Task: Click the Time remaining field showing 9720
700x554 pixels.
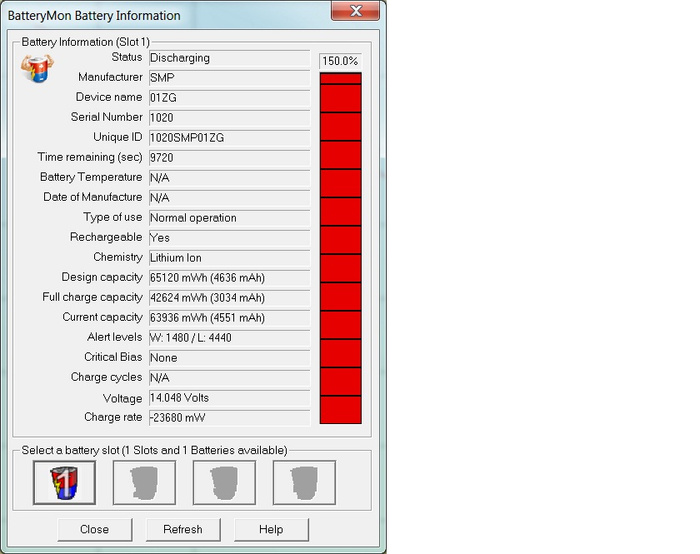Action: click(228, 158)
